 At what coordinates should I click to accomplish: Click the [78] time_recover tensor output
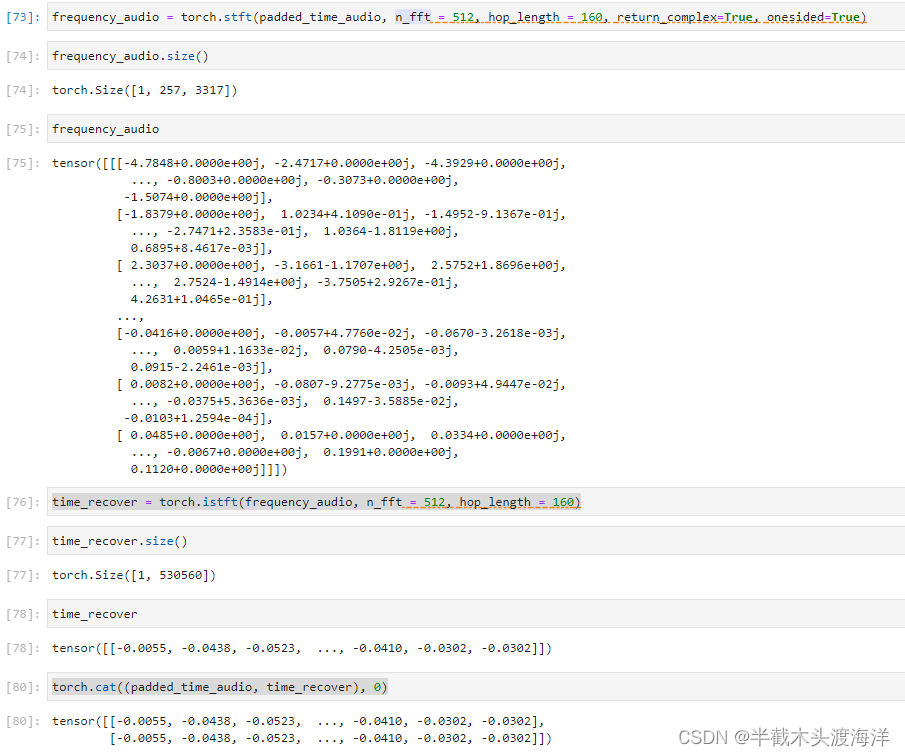coord(301,648)
